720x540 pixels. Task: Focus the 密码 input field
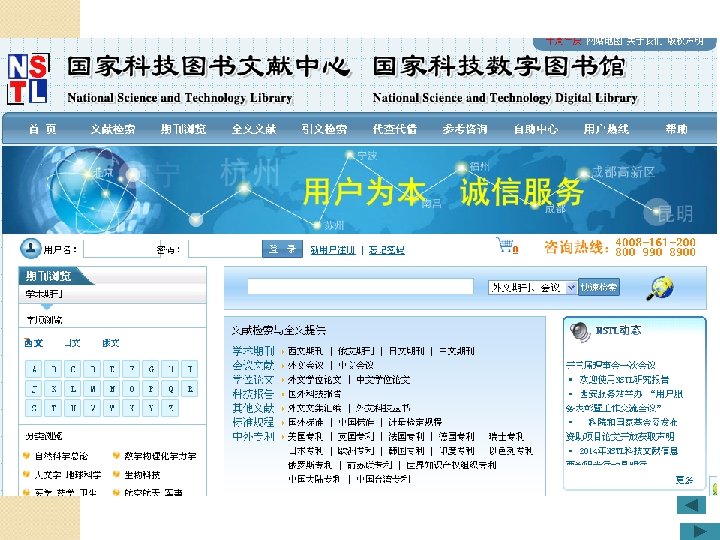(x=225, y=250)
